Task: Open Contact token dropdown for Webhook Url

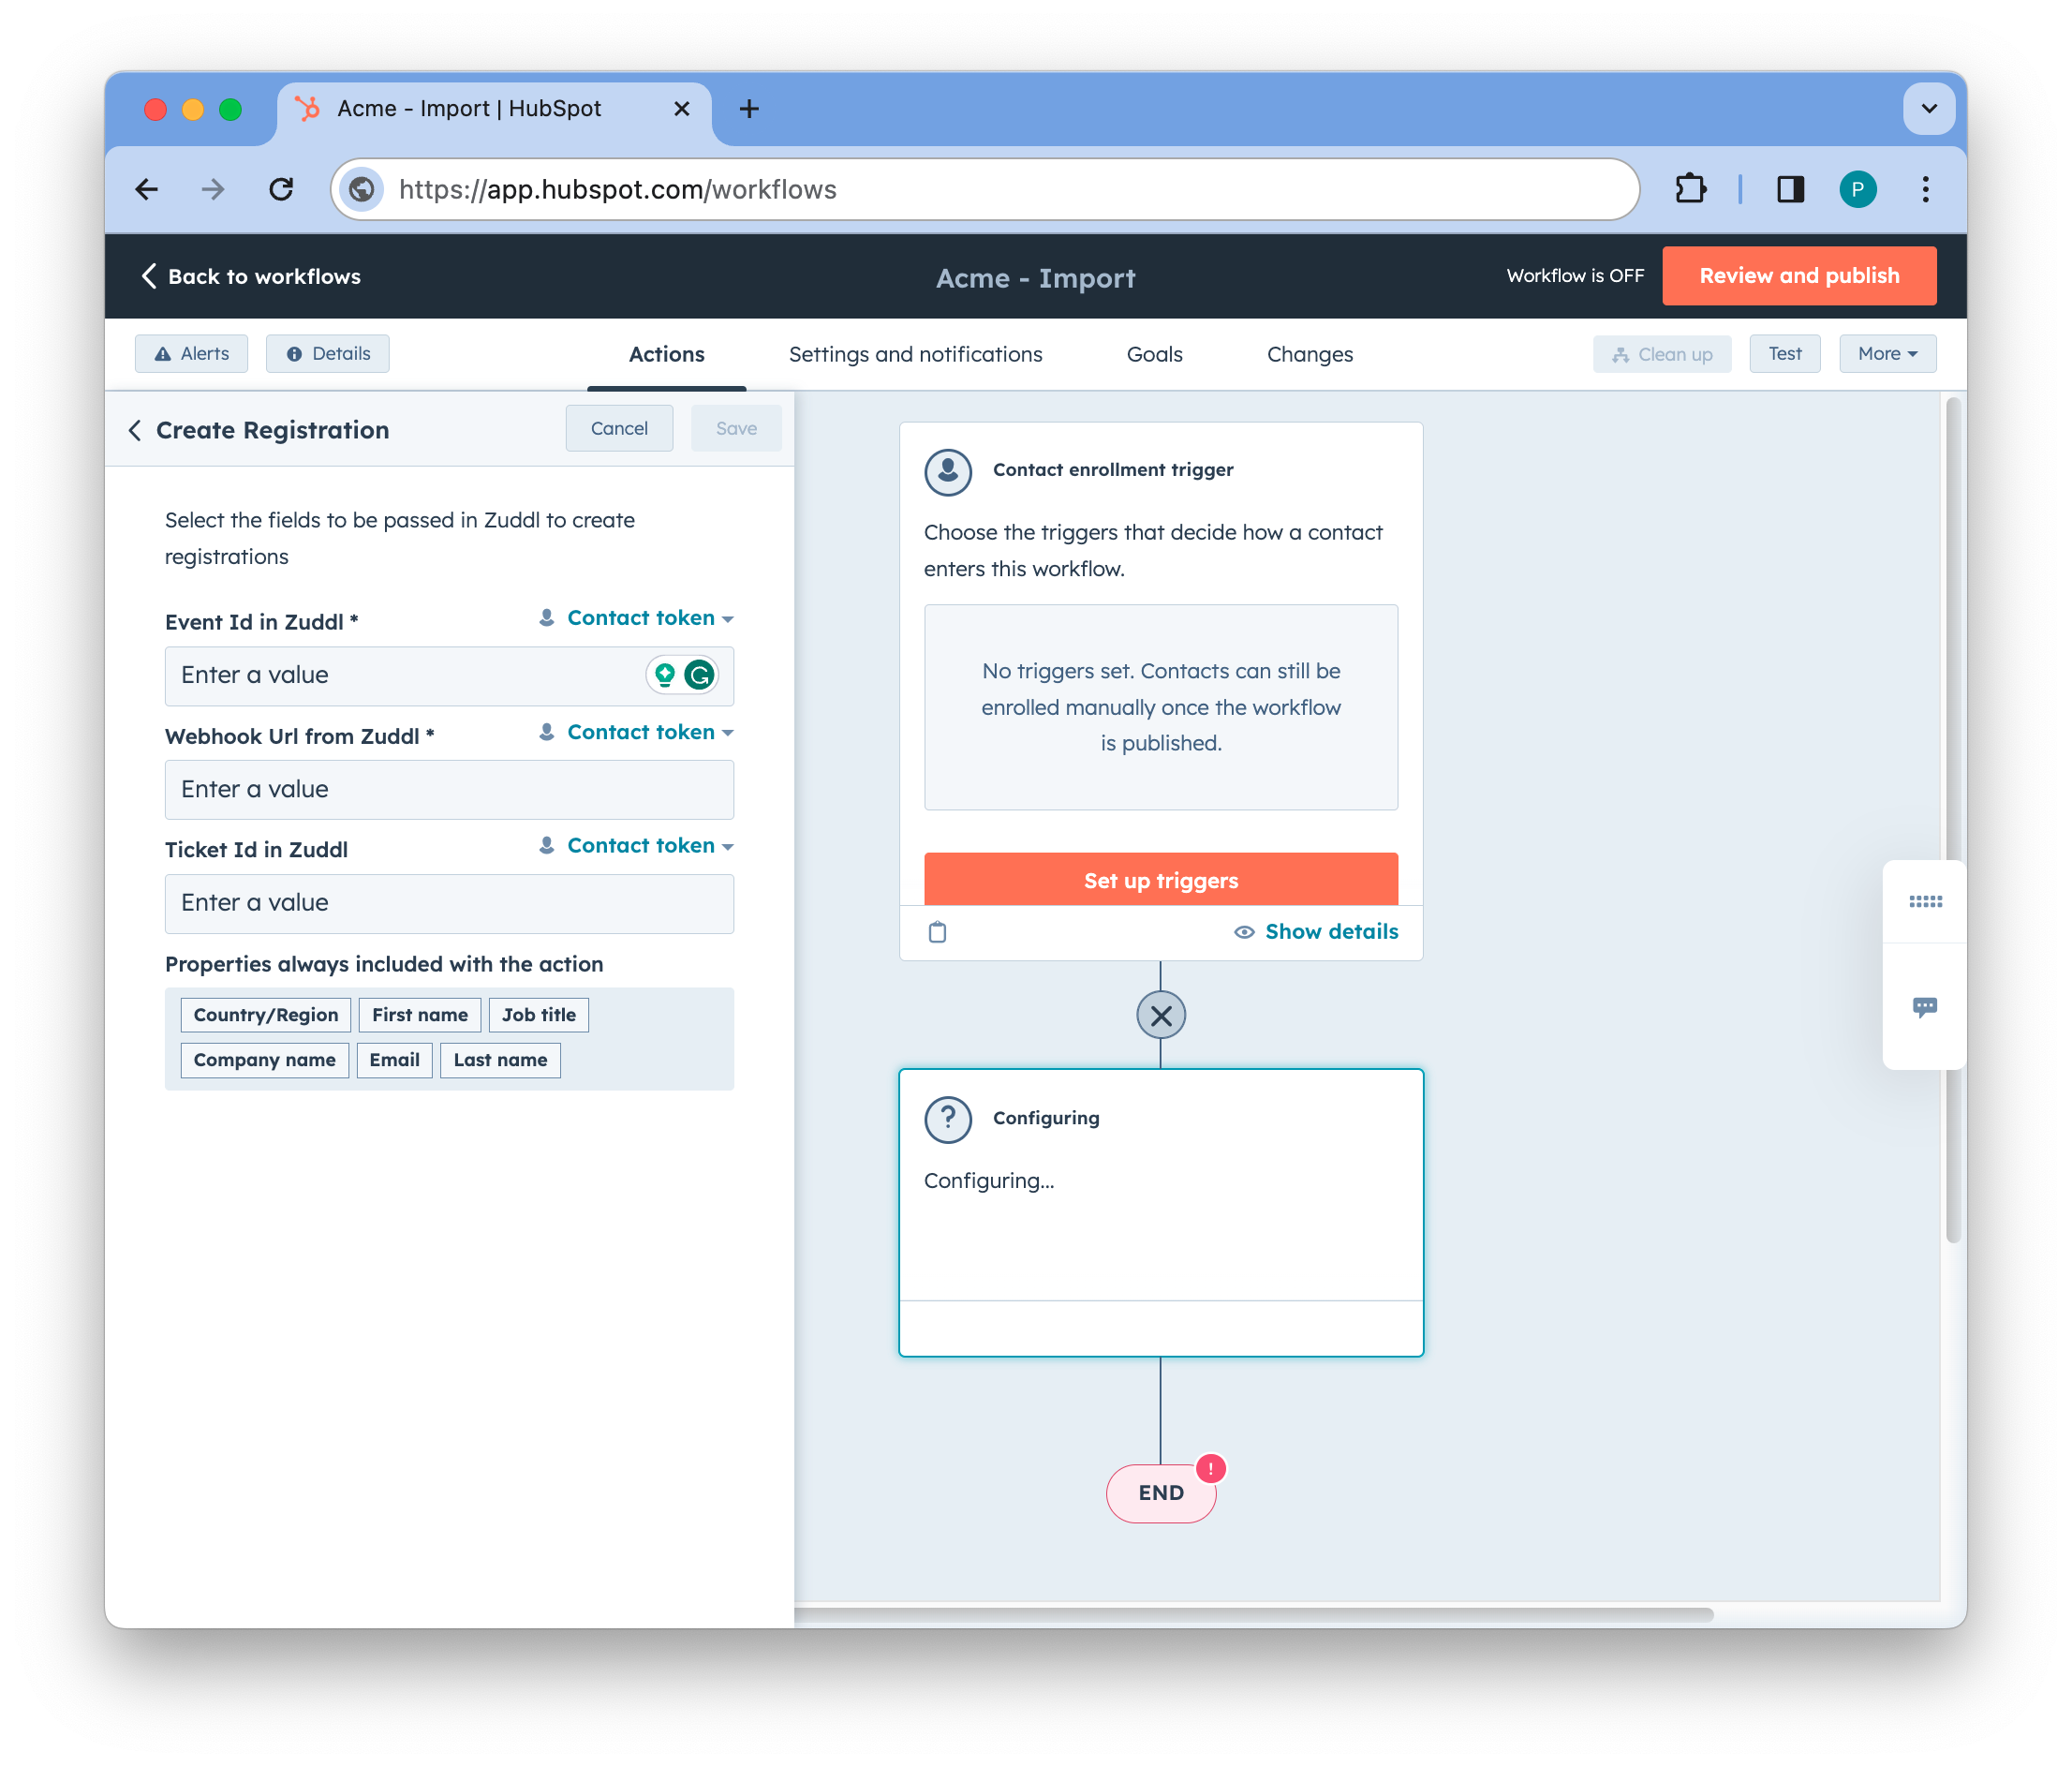Action: pos(636,732)
